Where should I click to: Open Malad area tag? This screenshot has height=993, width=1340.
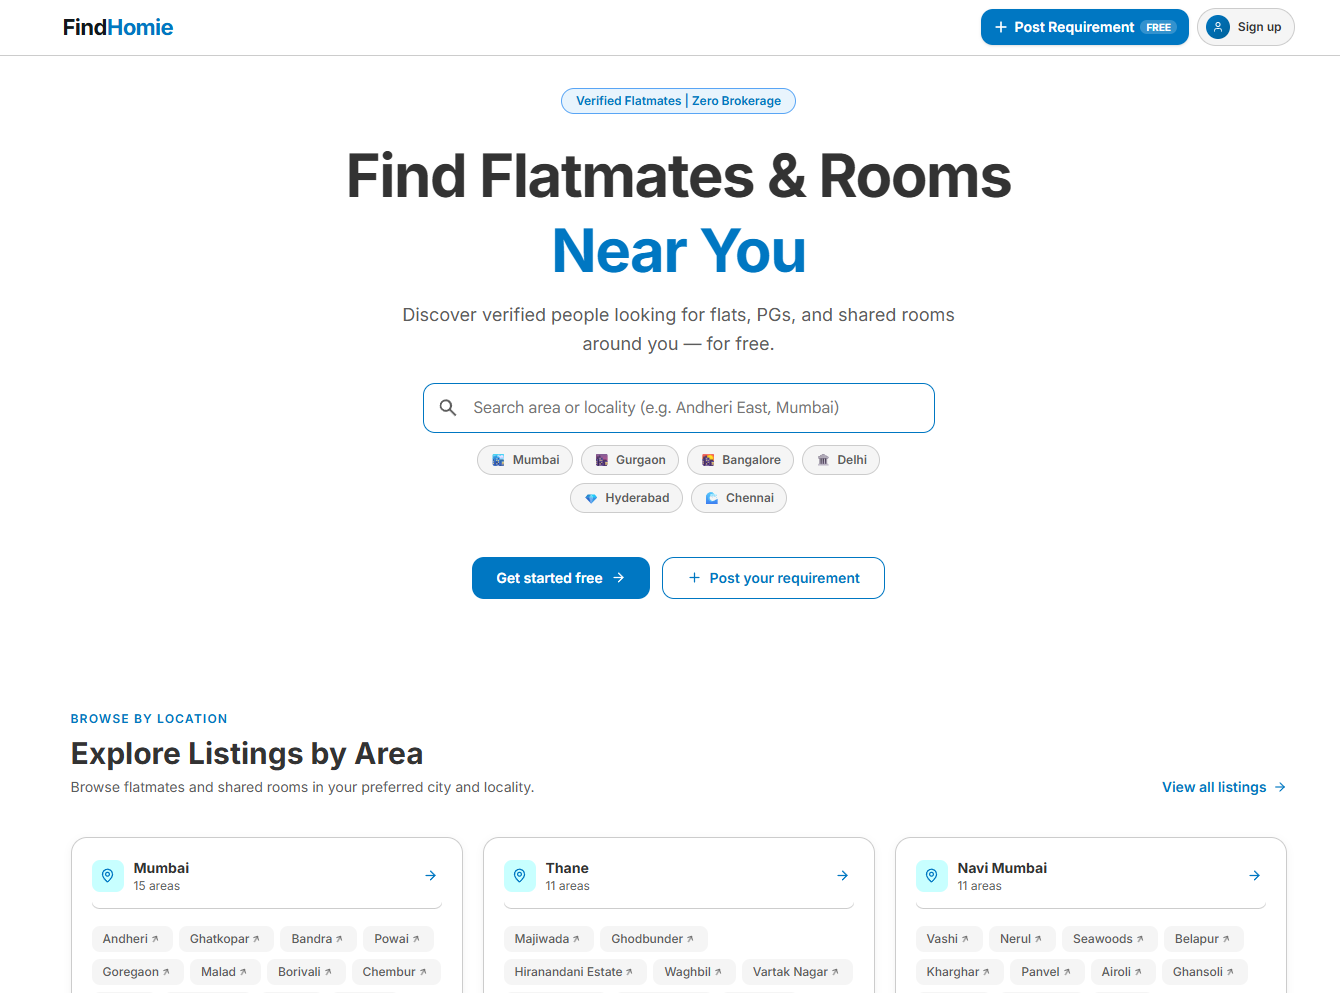[224, 972]
